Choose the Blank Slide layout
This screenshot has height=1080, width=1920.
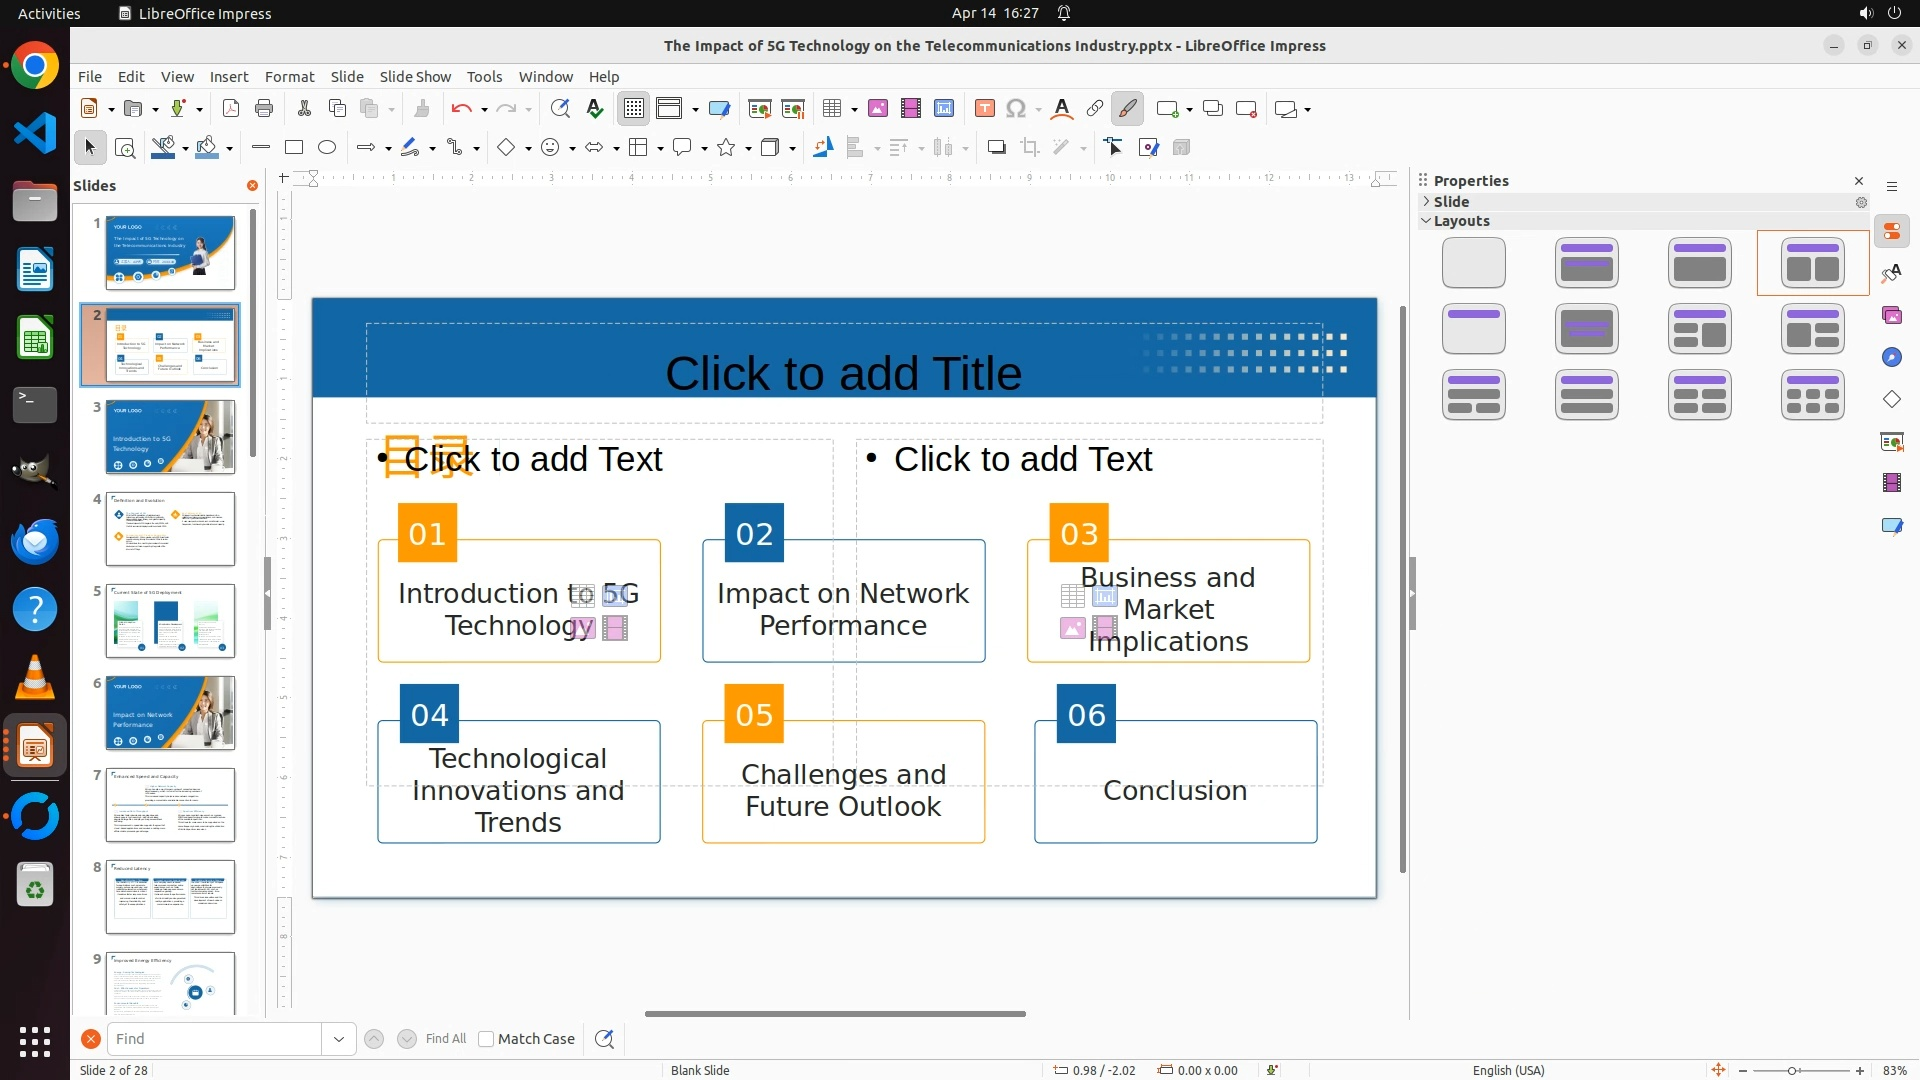pos(1474,263)
